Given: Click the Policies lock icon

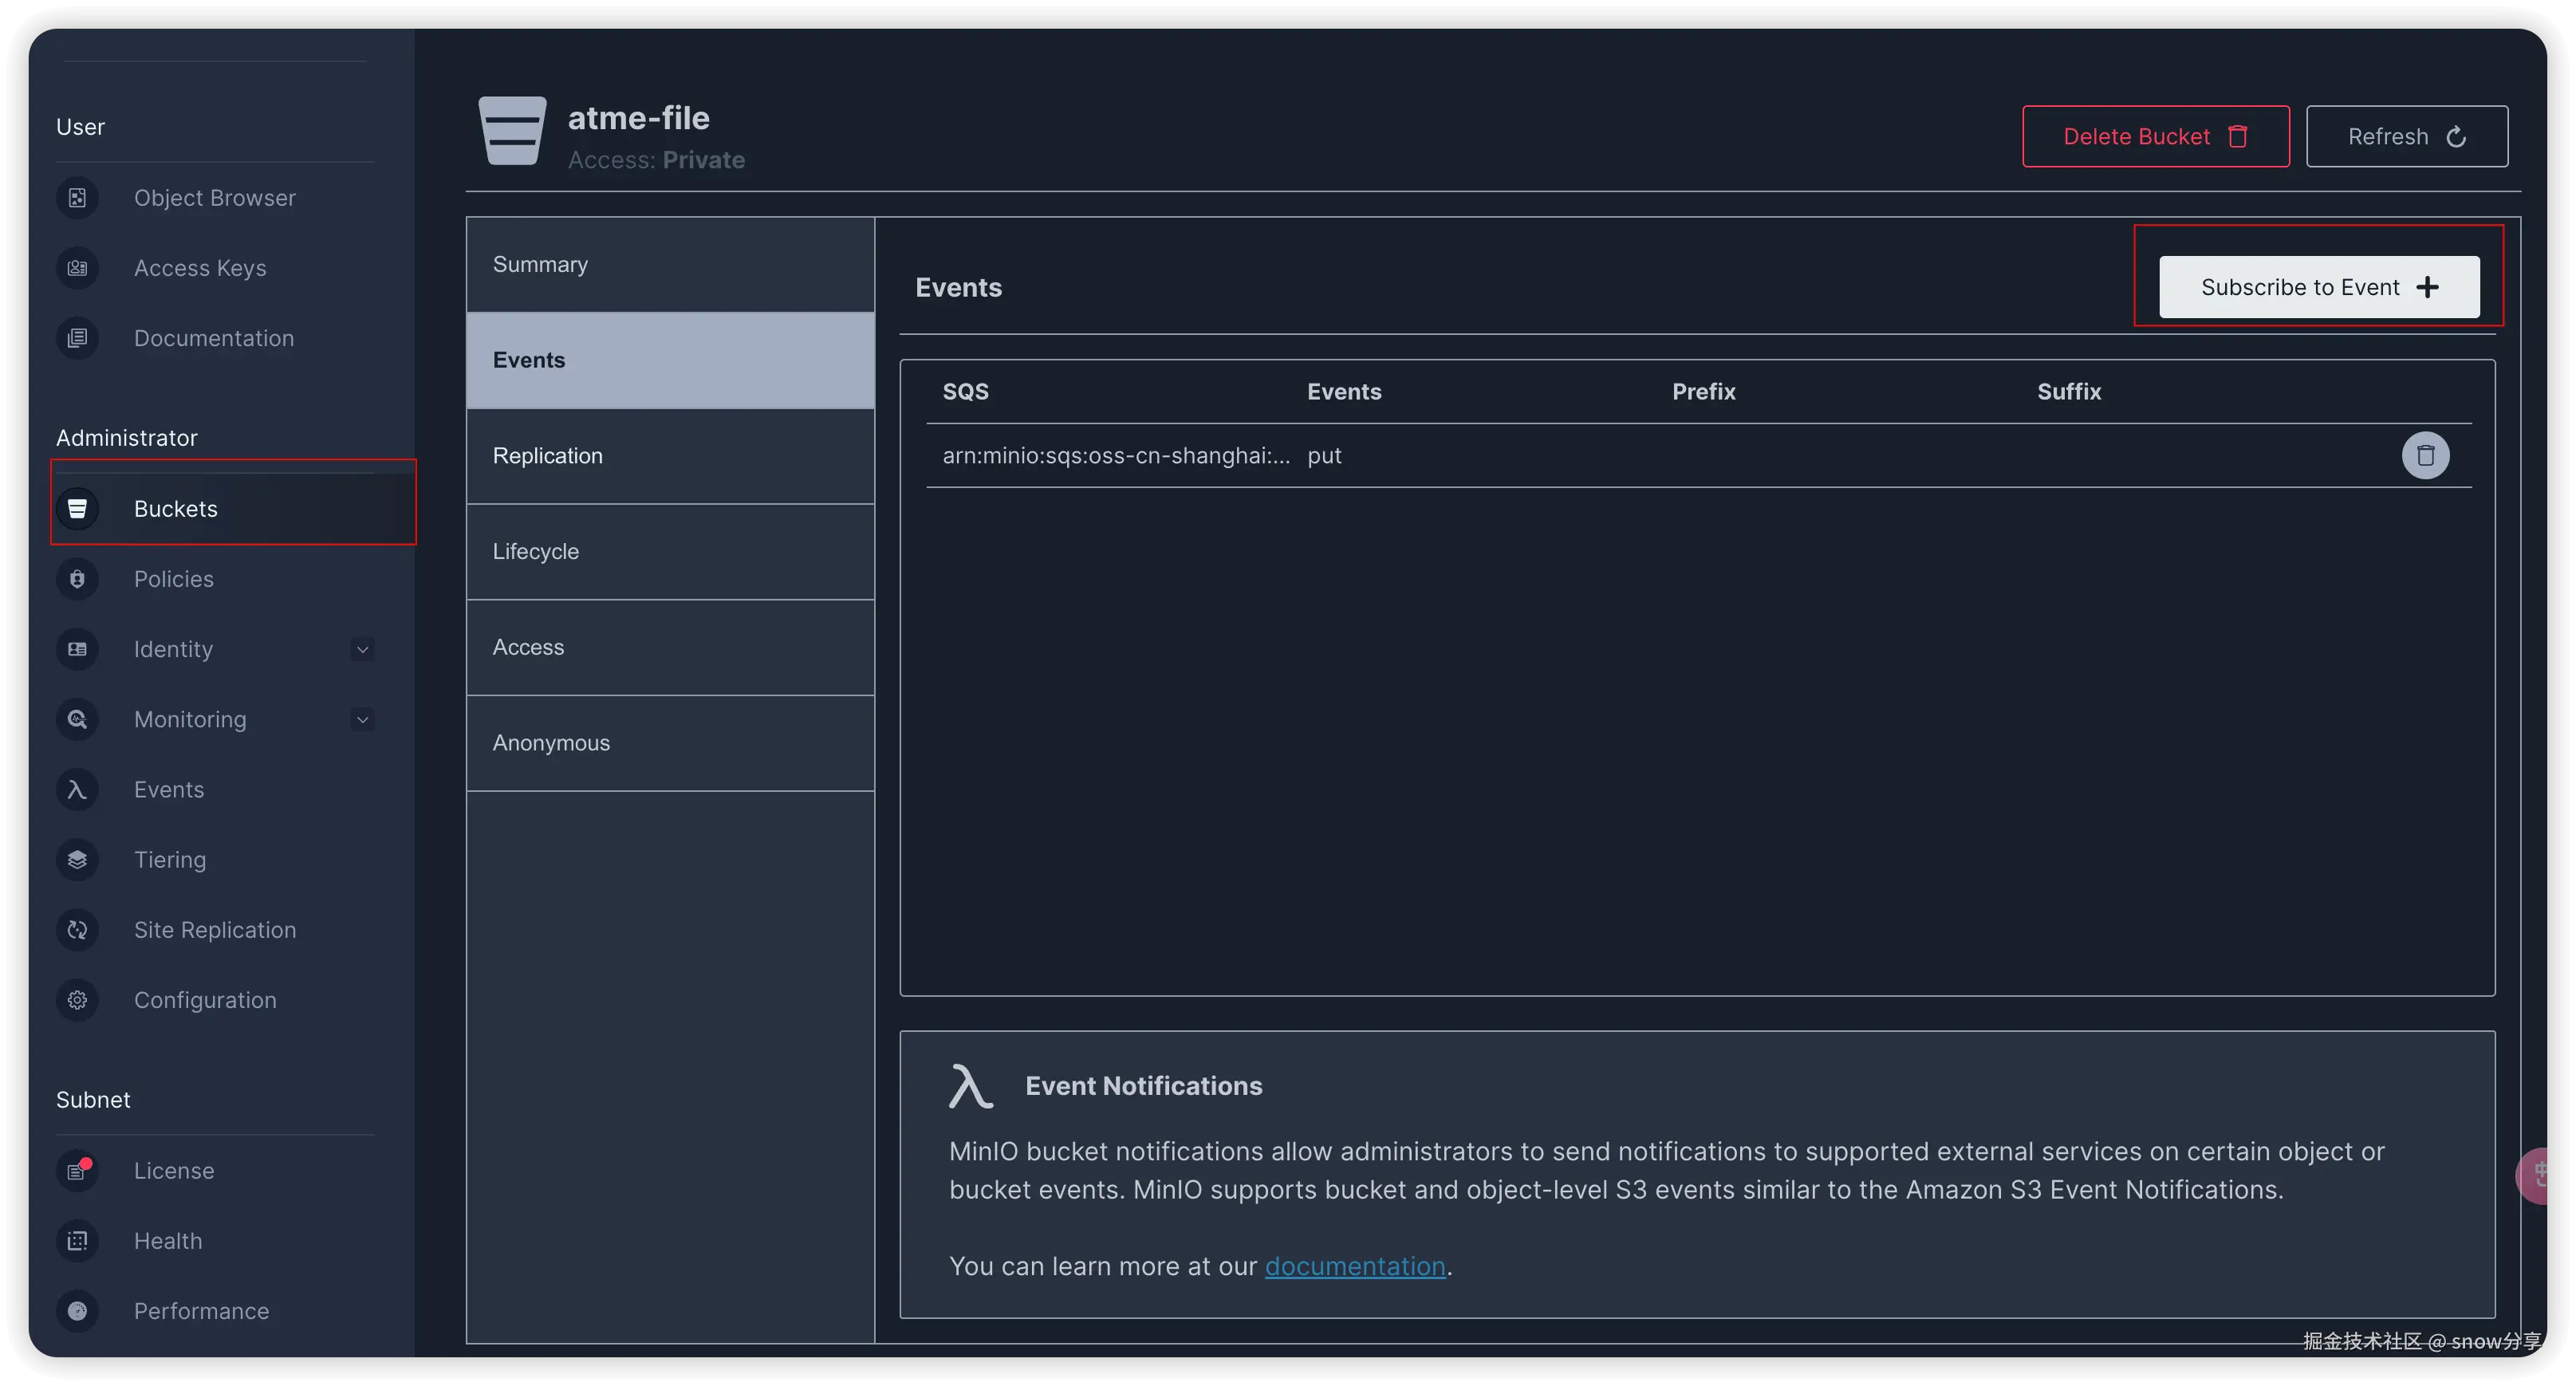Looking at the screenshot, I should pyautogui.click(x=77, y=579).
